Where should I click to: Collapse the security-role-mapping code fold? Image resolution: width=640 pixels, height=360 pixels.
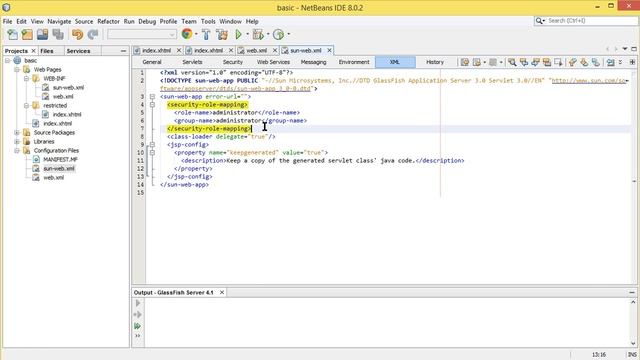(x=152, y=105)
